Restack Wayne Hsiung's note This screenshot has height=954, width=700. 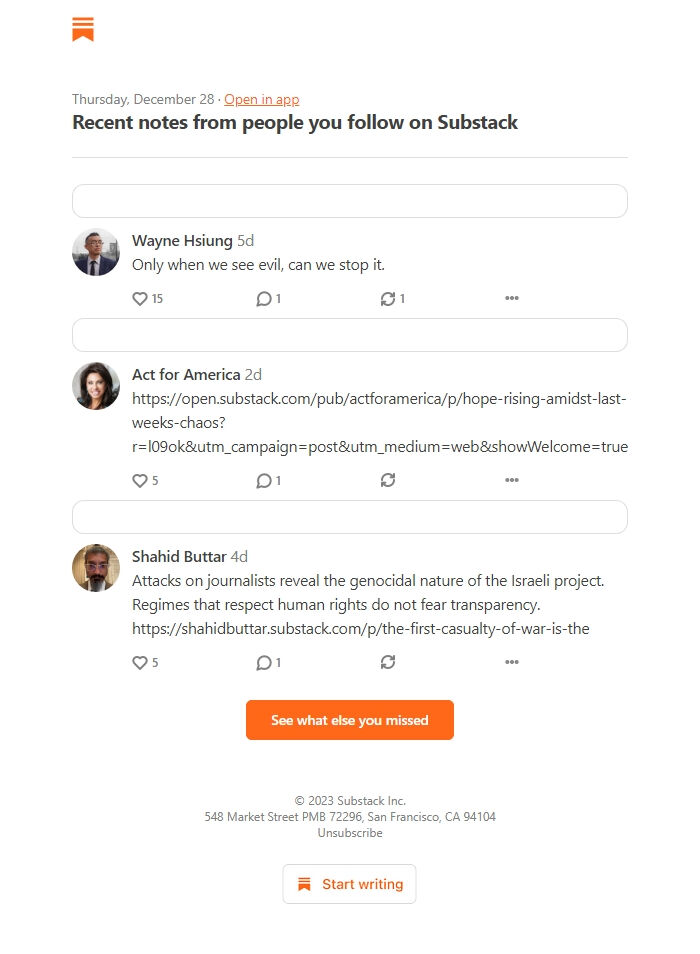tap(388, 298)
